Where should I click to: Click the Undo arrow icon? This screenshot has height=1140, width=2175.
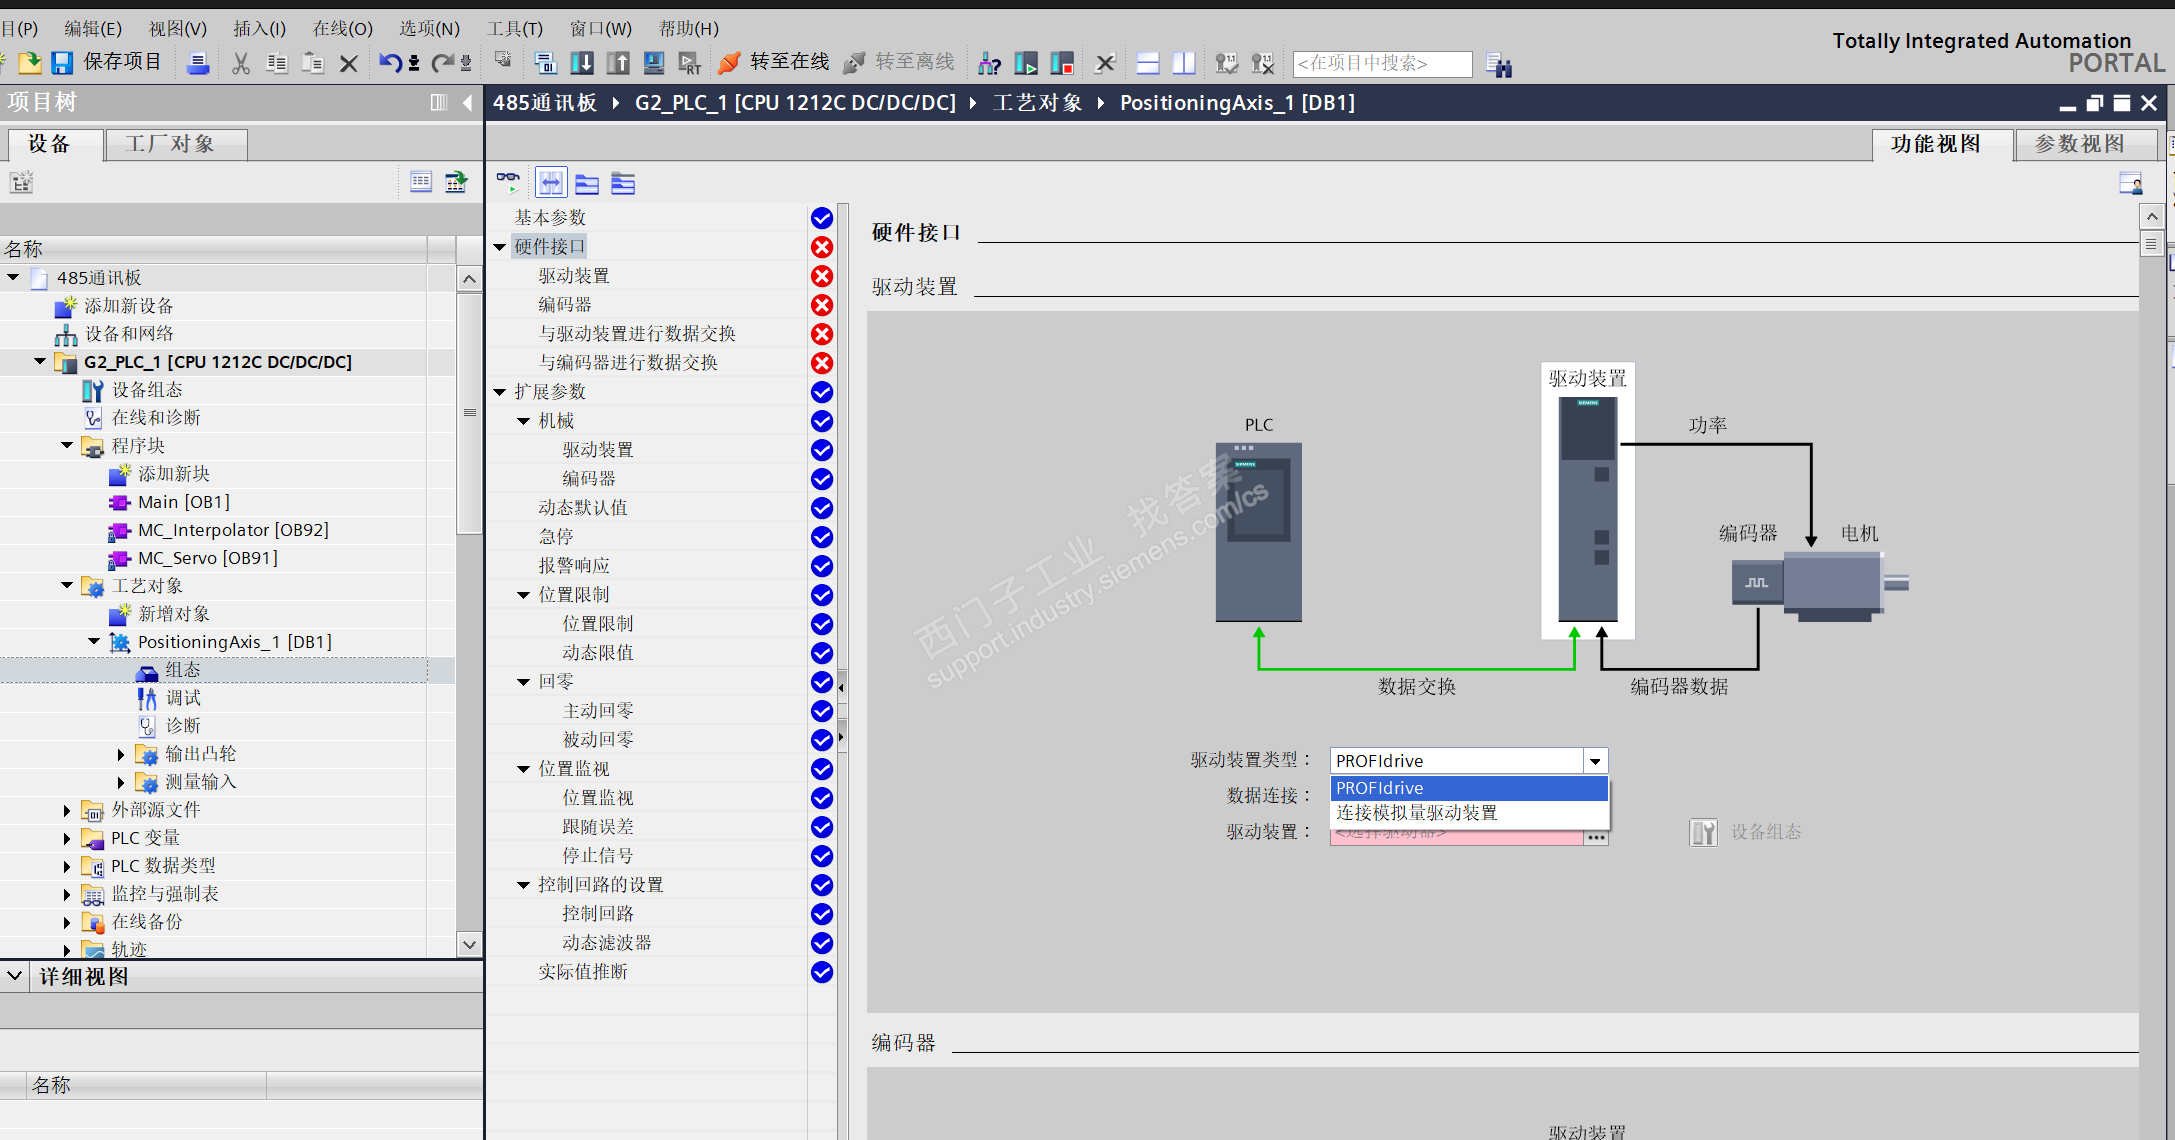tap(389, 64)
